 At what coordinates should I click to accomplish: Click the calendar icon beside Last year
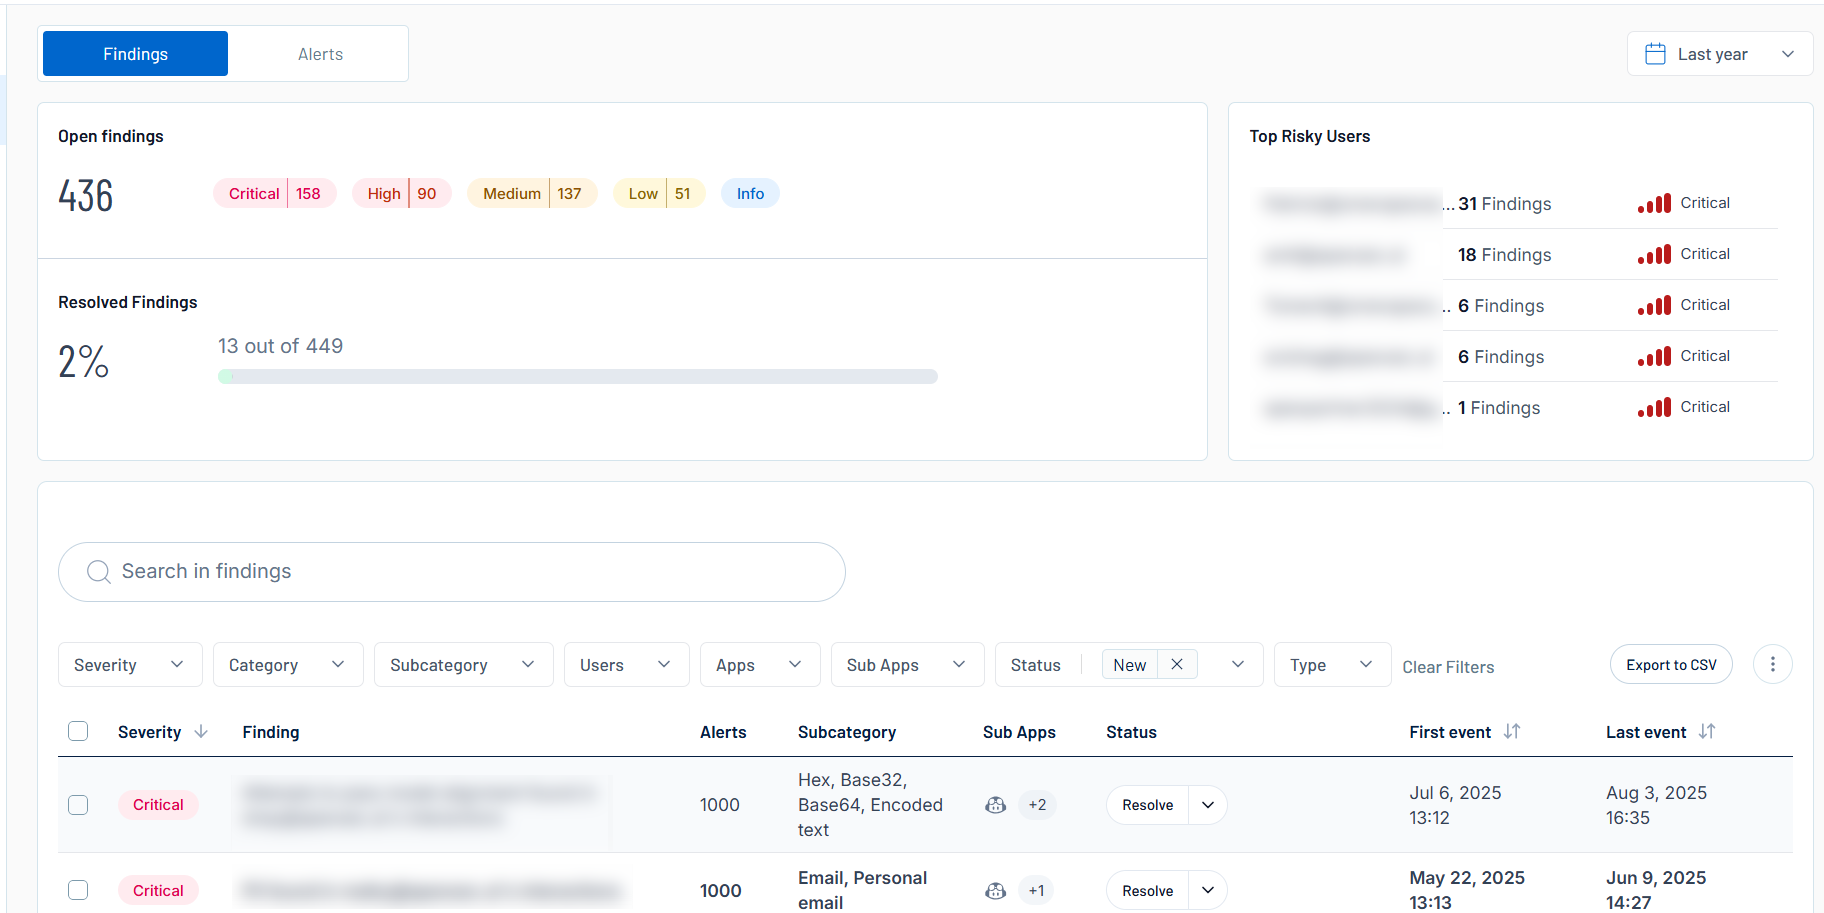1655,54
